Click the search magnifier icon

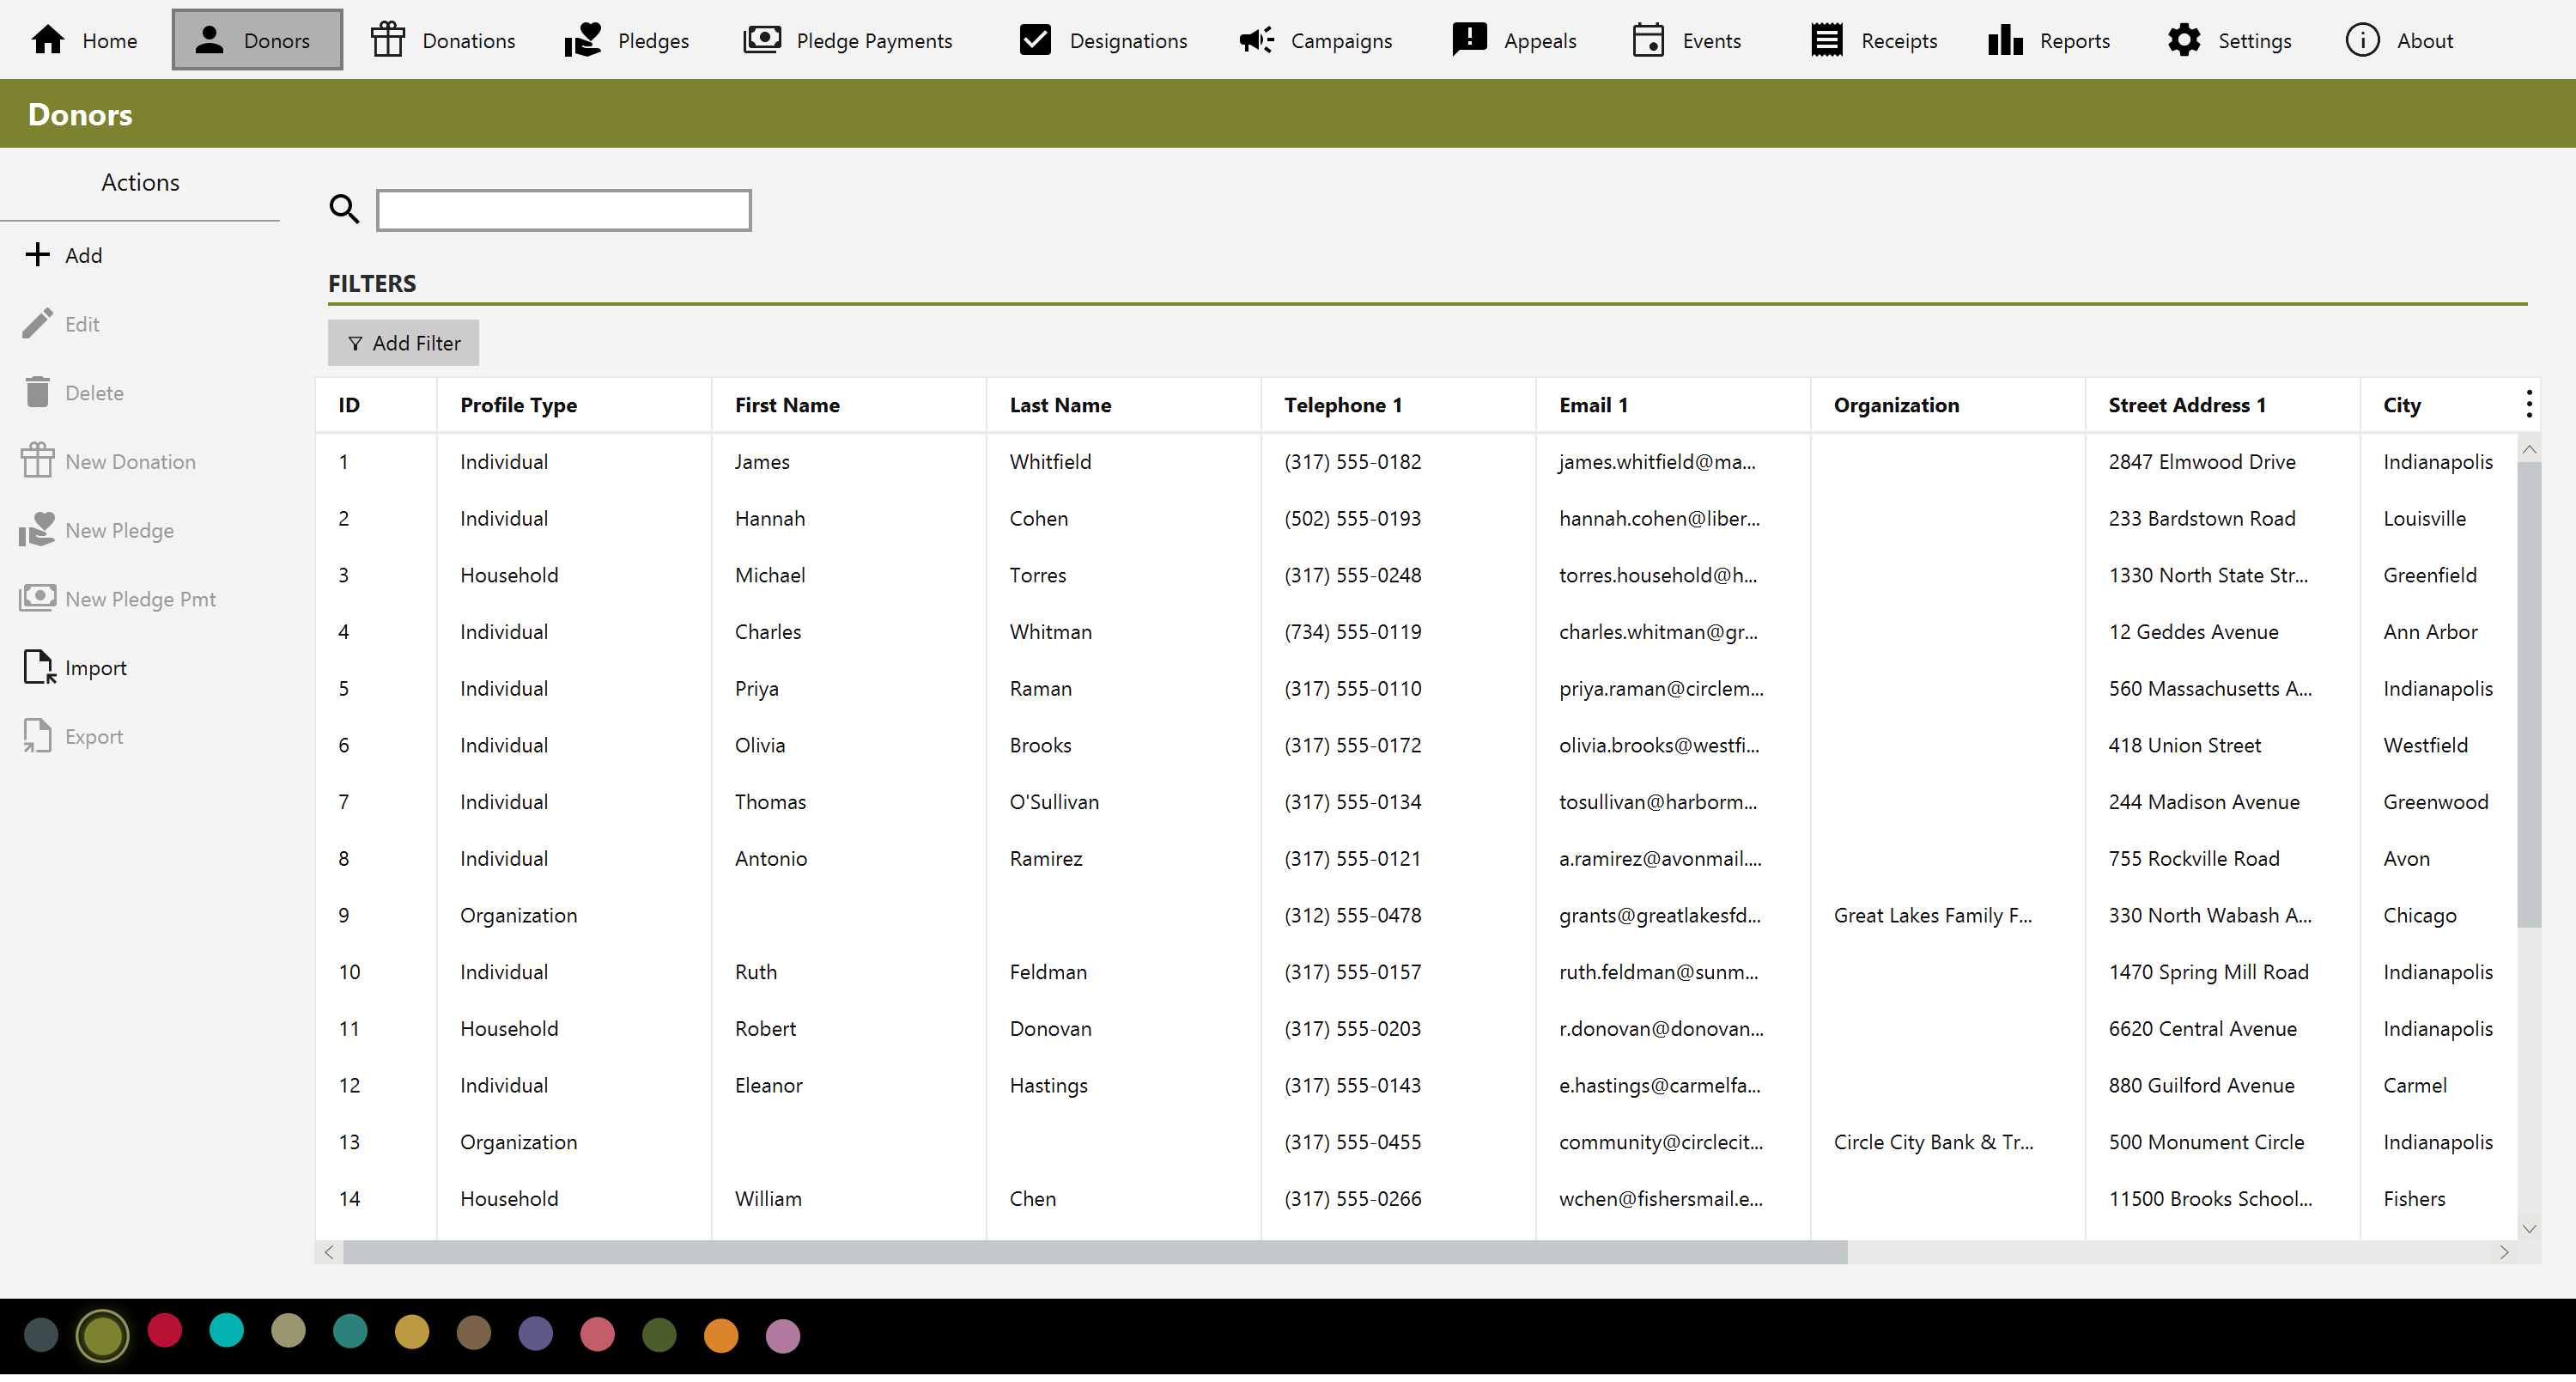click(344, 210)
